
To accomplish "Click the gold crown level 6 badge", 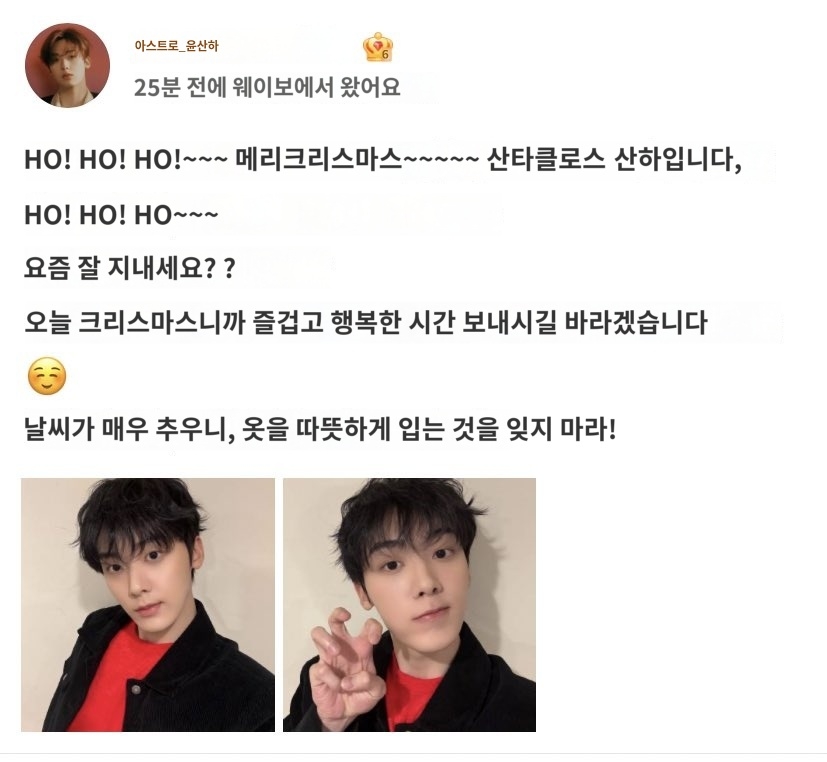I will click(378, 47).
